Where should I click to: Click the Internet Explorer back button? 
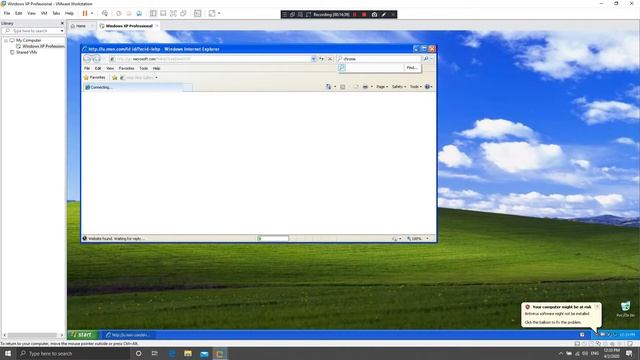coord(87,59)
